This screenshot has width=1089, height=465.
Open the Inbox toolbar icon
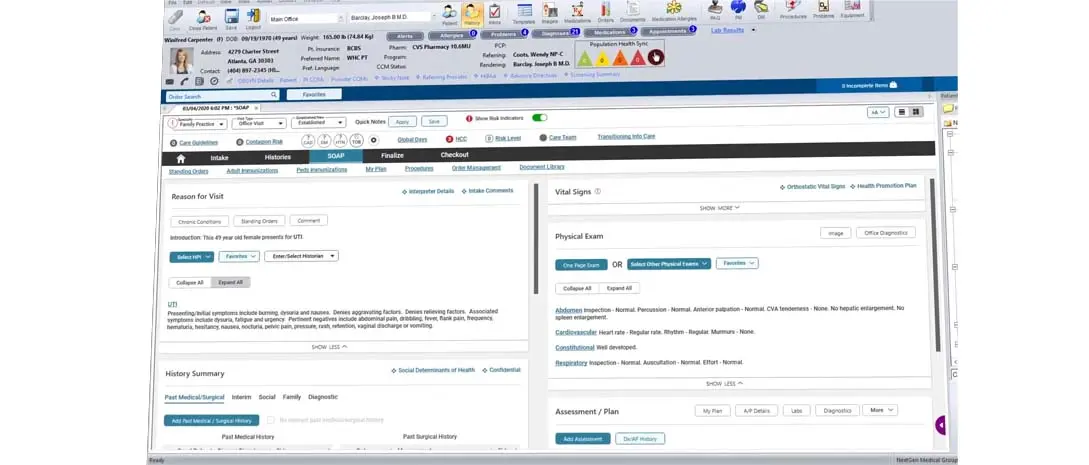point(494,14)
